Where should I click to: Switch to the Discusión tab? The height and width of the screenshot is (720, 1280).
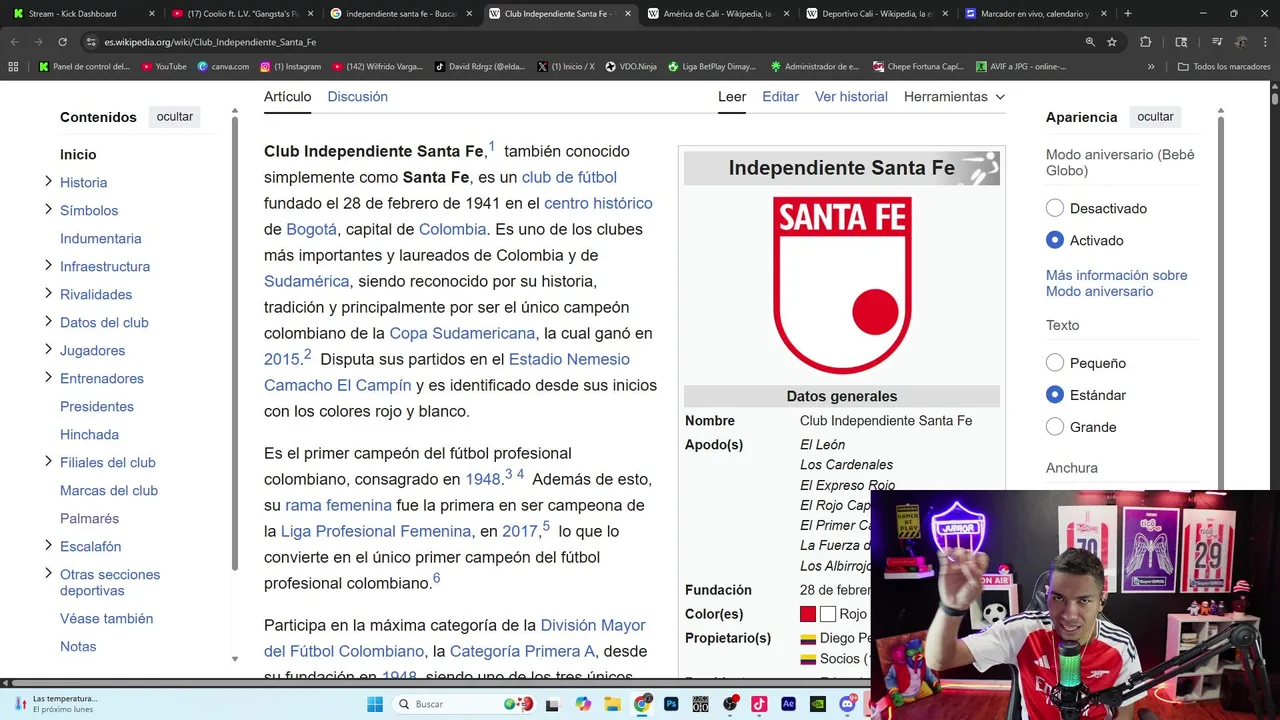click(357, 97)
